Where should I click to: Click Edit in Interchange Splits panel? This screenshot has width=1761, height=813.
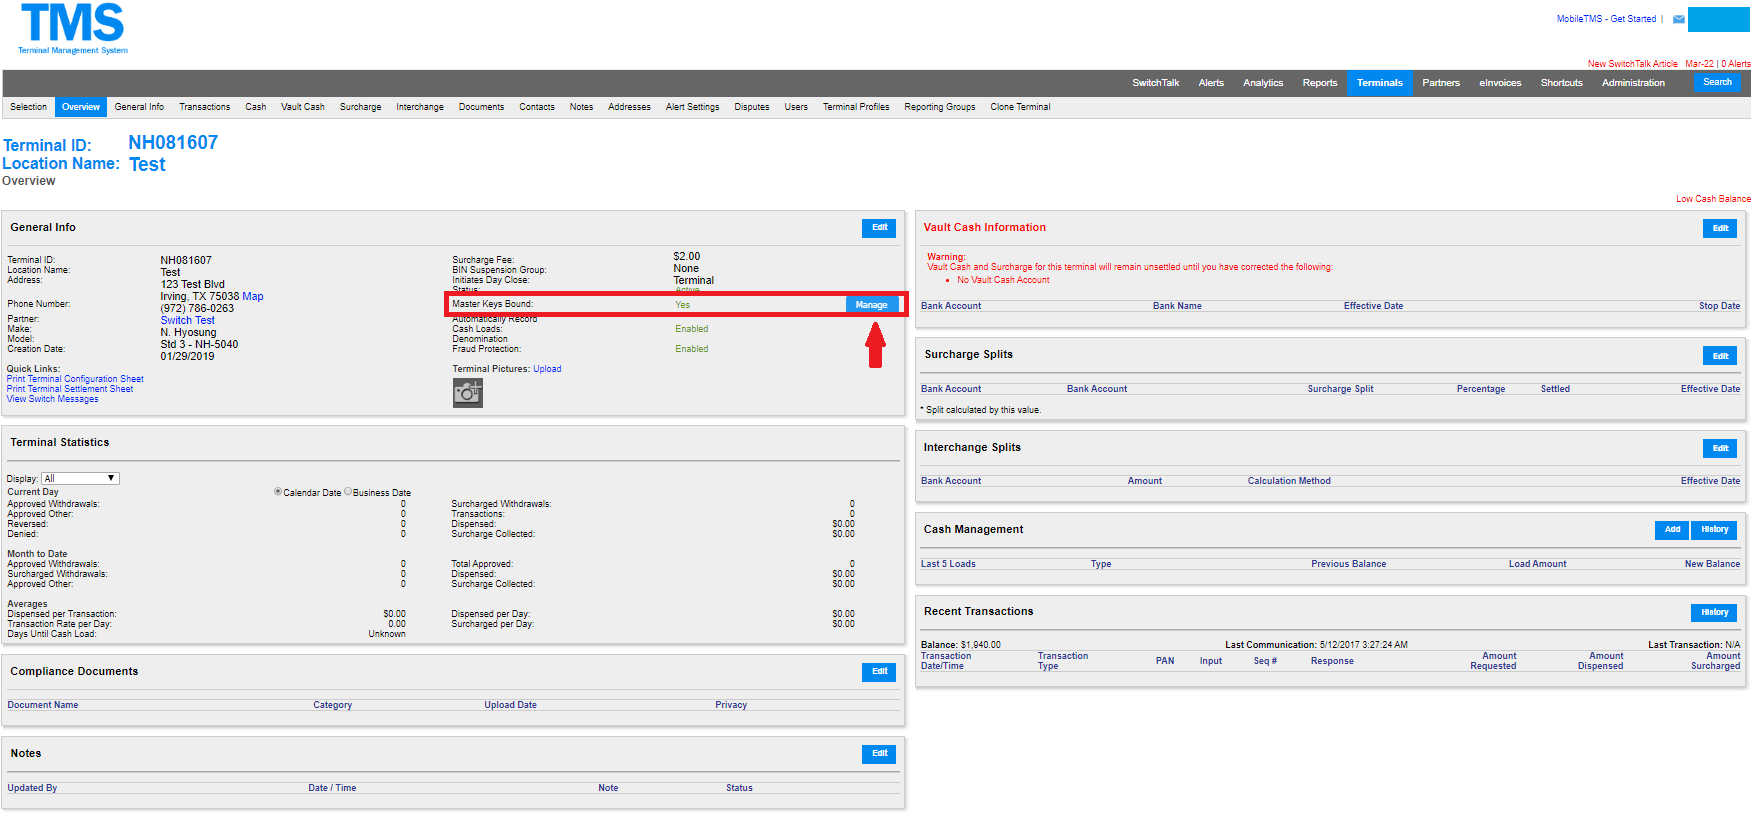click(1720, 448)
